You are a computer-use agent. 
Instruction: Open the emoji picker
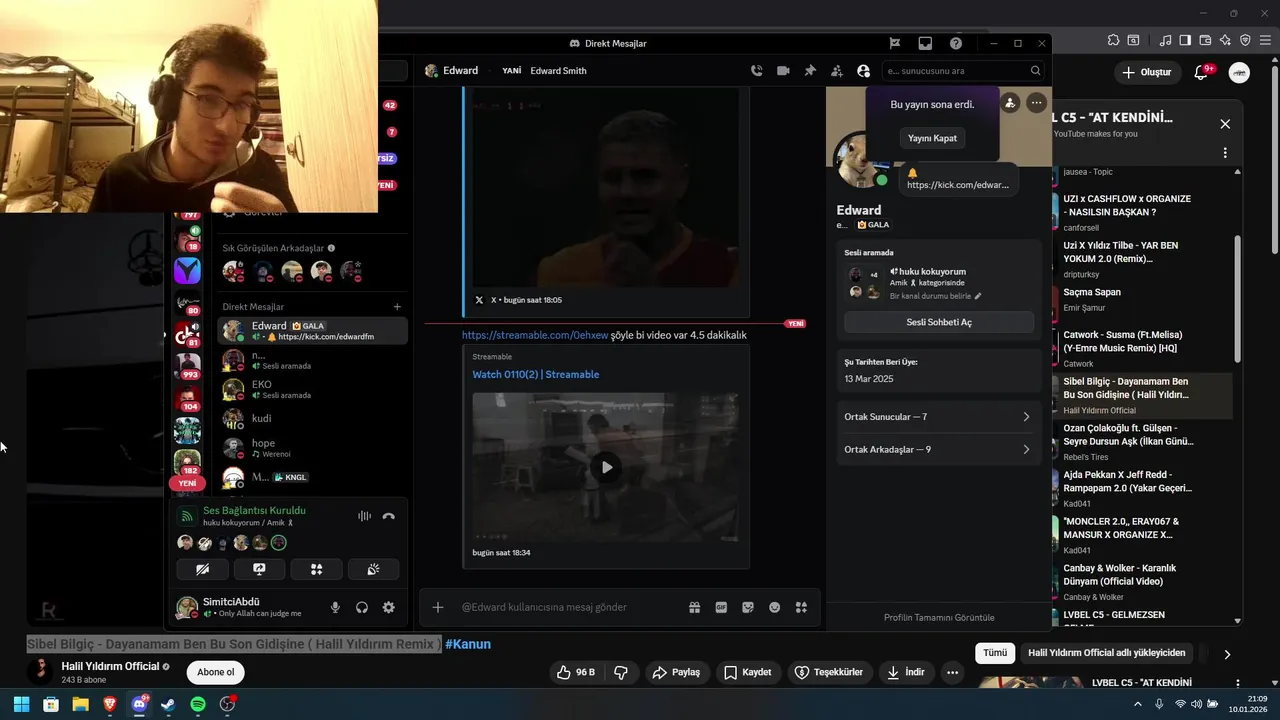tap(774, 607)
